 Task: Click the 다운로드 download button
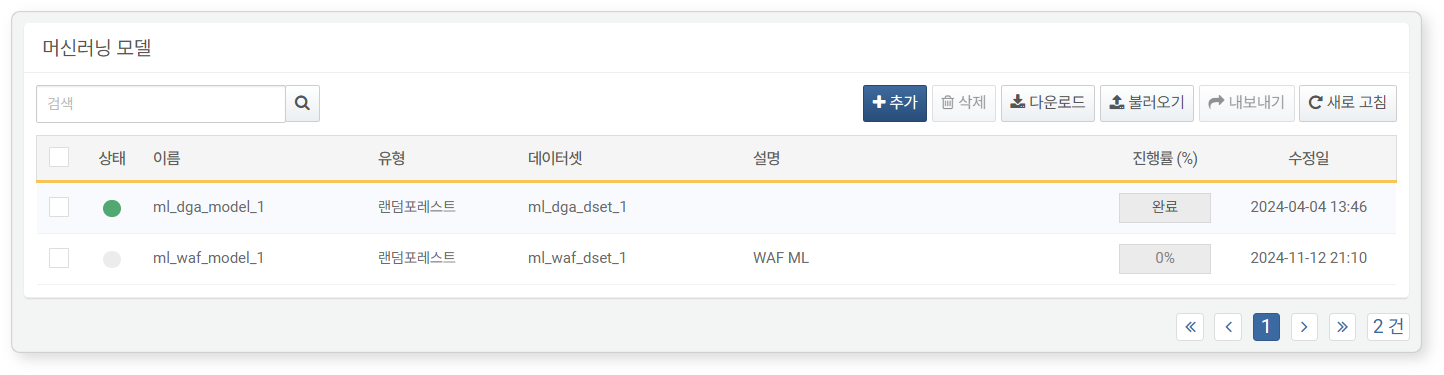coord(1048,103)
